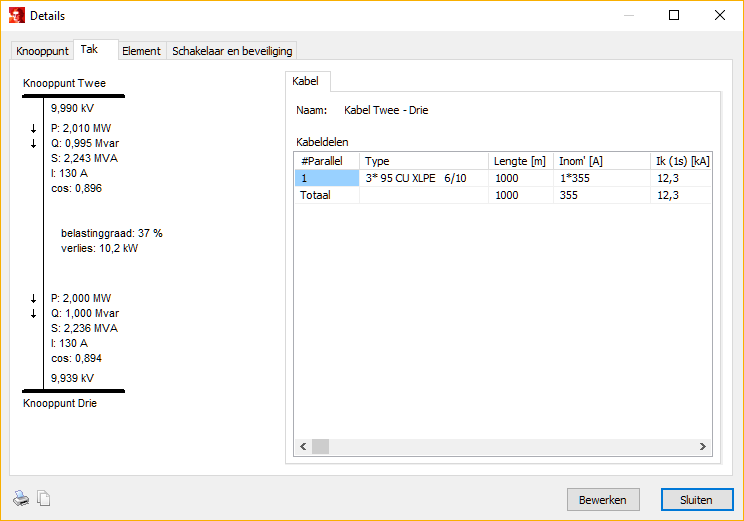Open the Element tab
The width and height of the screenshot is (744, 521).
pos(141,51)
